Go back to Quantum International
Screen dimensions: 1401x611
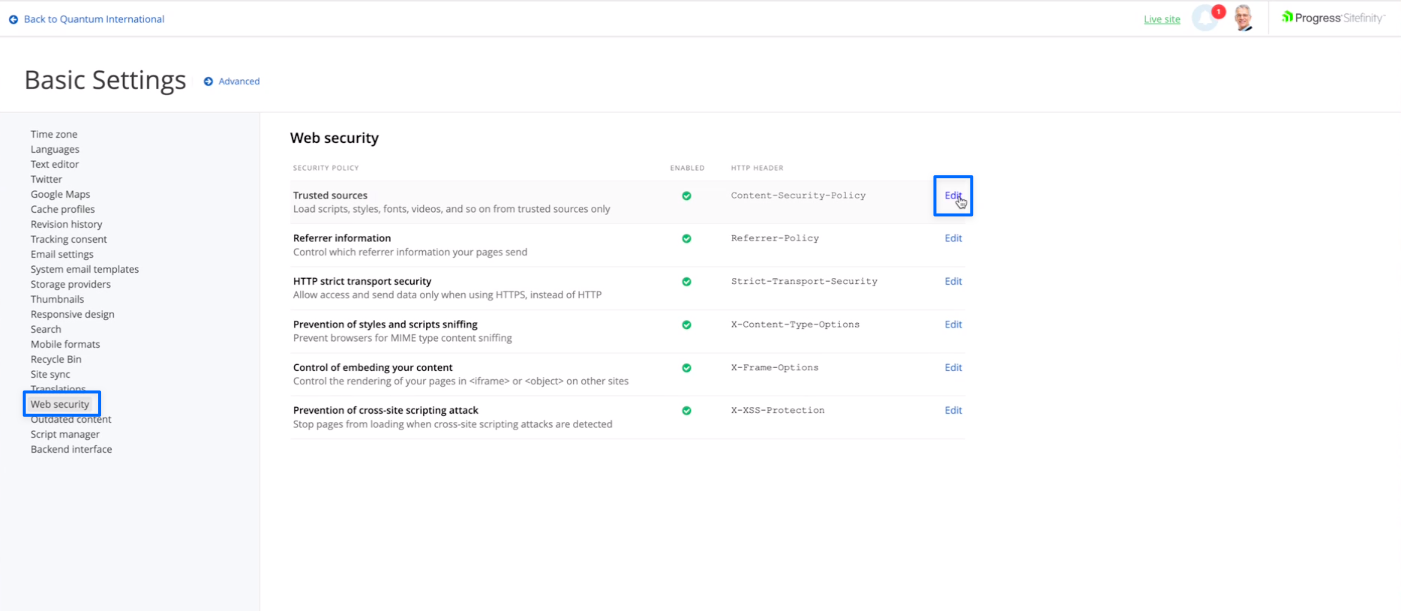click(94, 19)
